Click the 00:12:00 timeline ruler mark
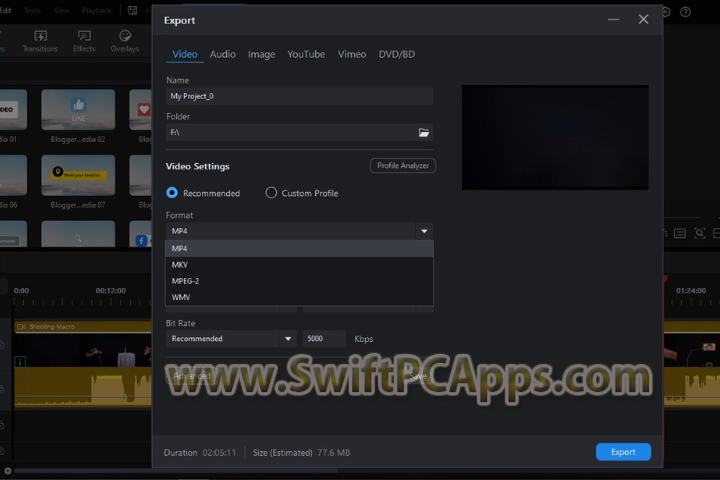The height and width of the screenshot is (480, 720). pos(111,291)
